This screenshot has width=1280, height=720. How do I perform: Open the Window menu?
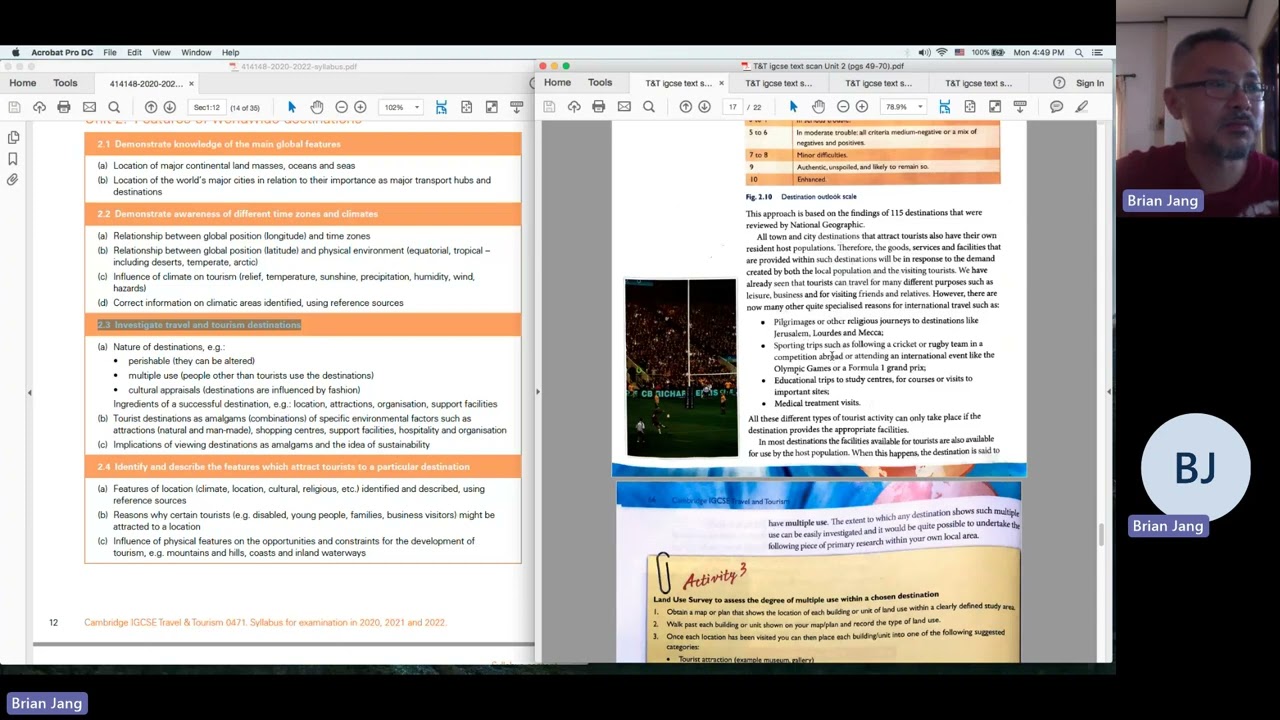click(x=196, y=52)
